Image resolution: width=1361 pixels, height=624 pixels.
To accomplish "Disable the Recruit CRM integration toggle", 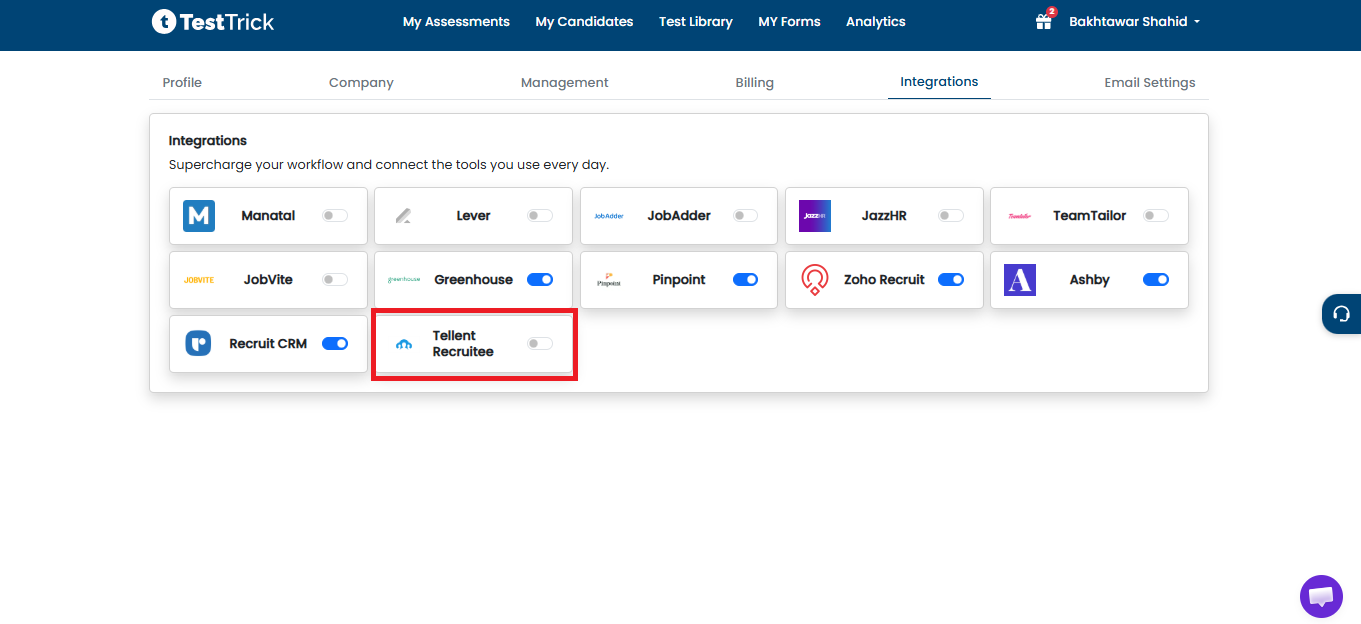I will click(x=335, y=344).
